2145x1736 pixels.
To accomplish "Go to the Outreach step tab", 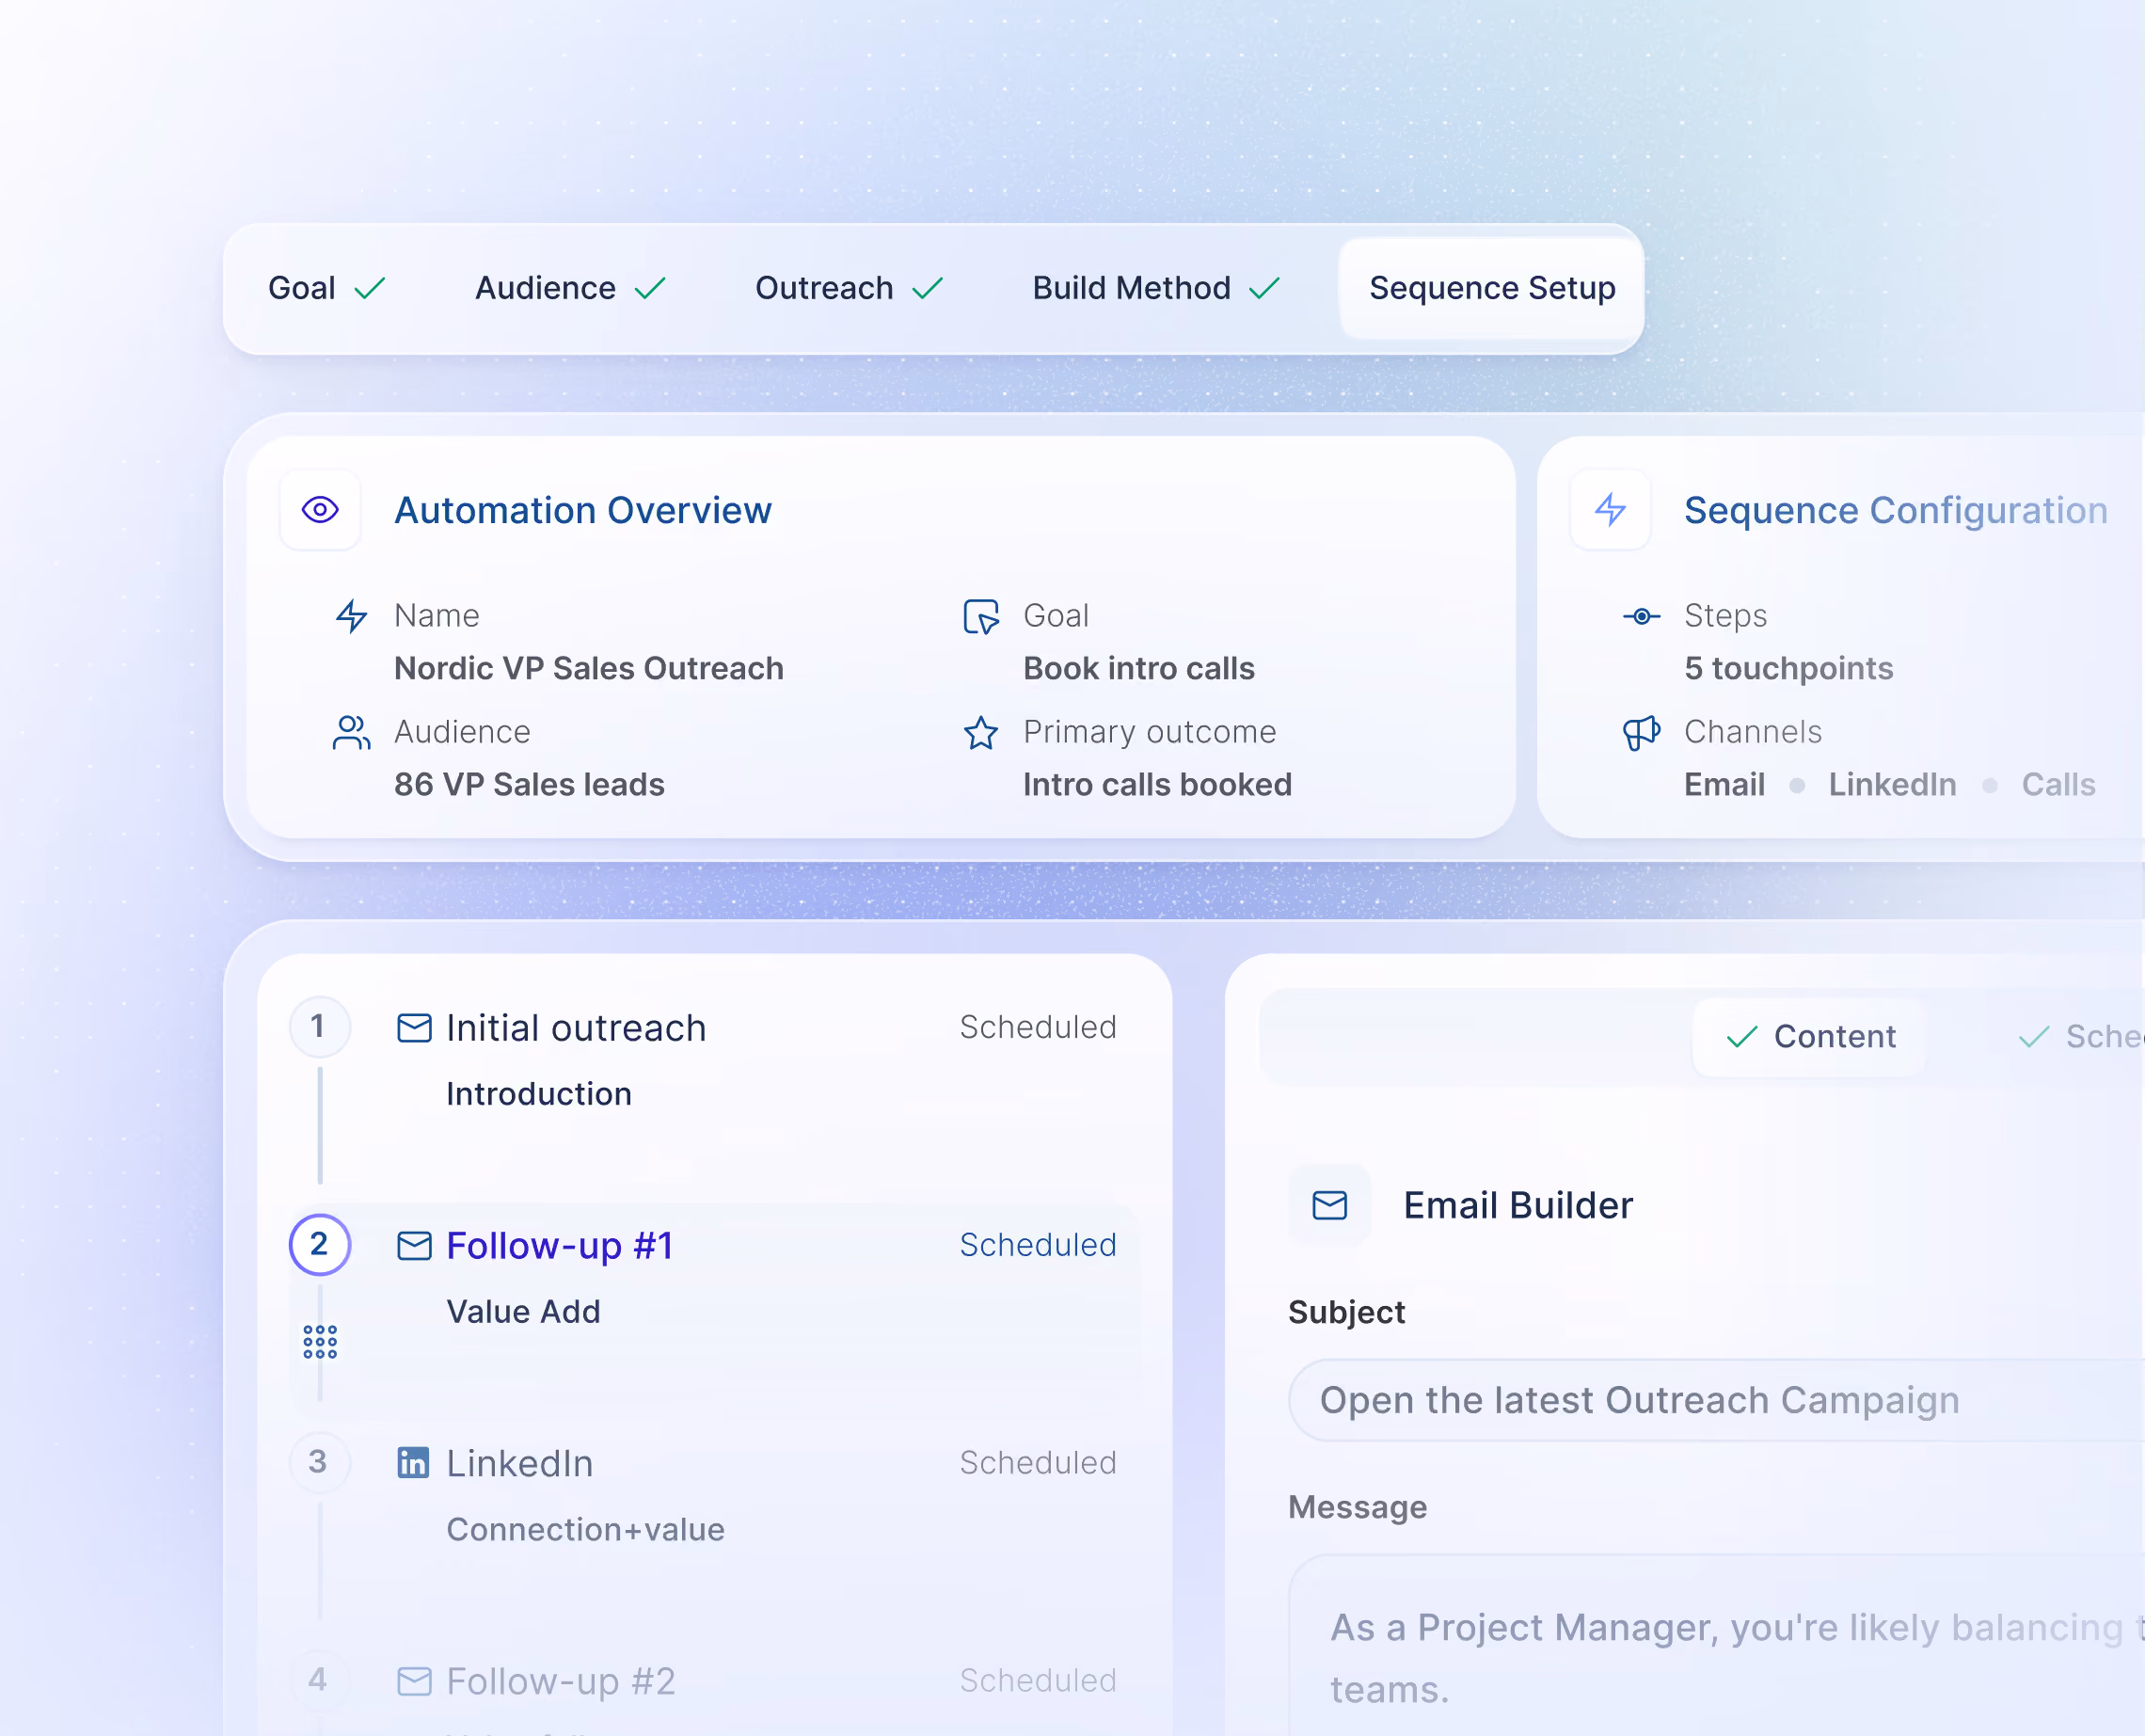I will point(849,288).
